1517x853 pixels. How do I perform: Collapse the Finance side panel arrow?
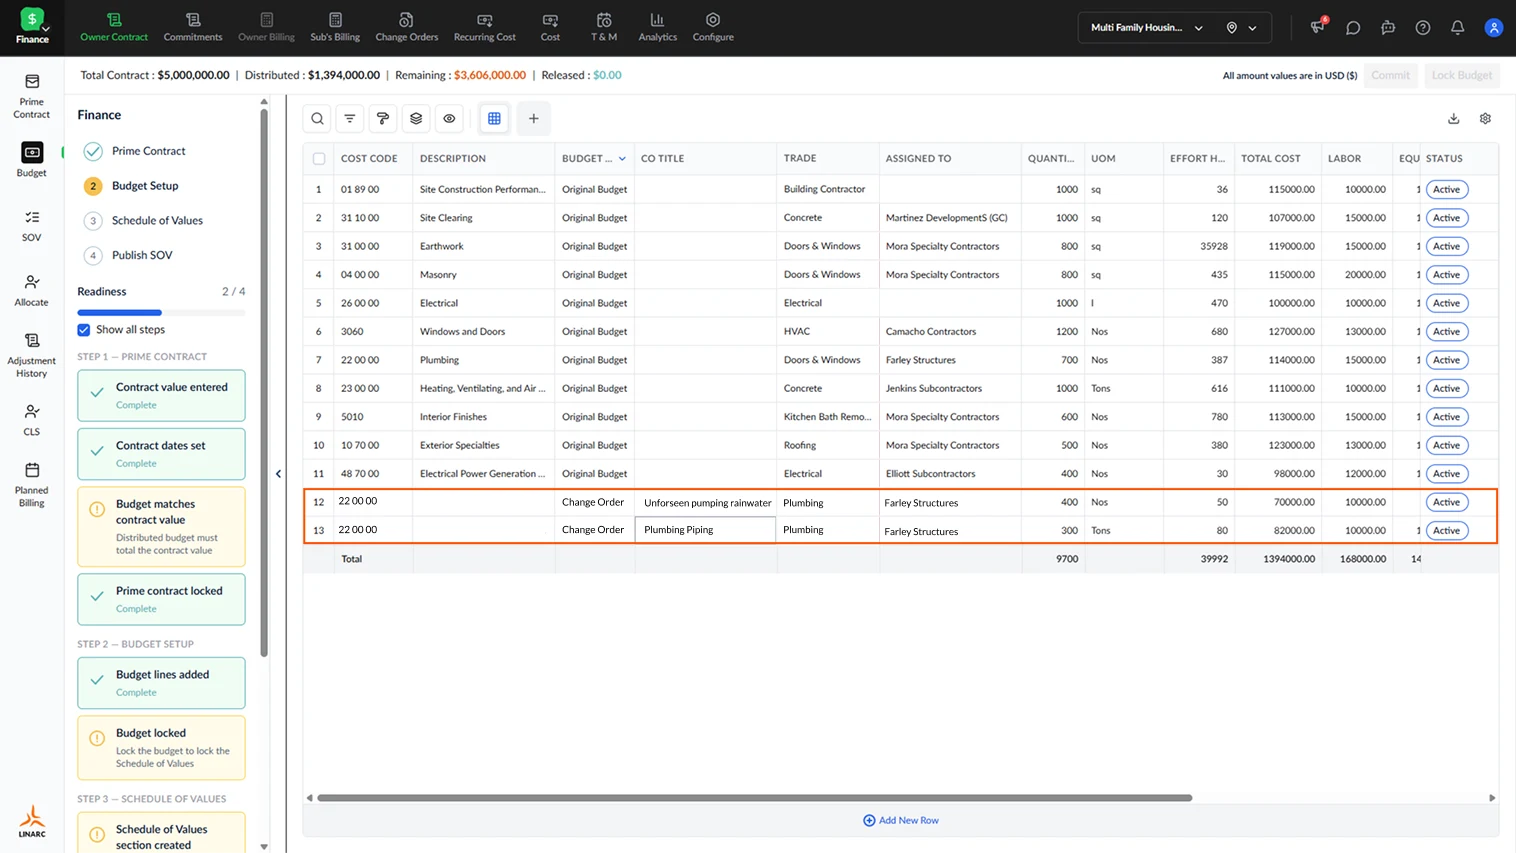(x=278, y=474)
